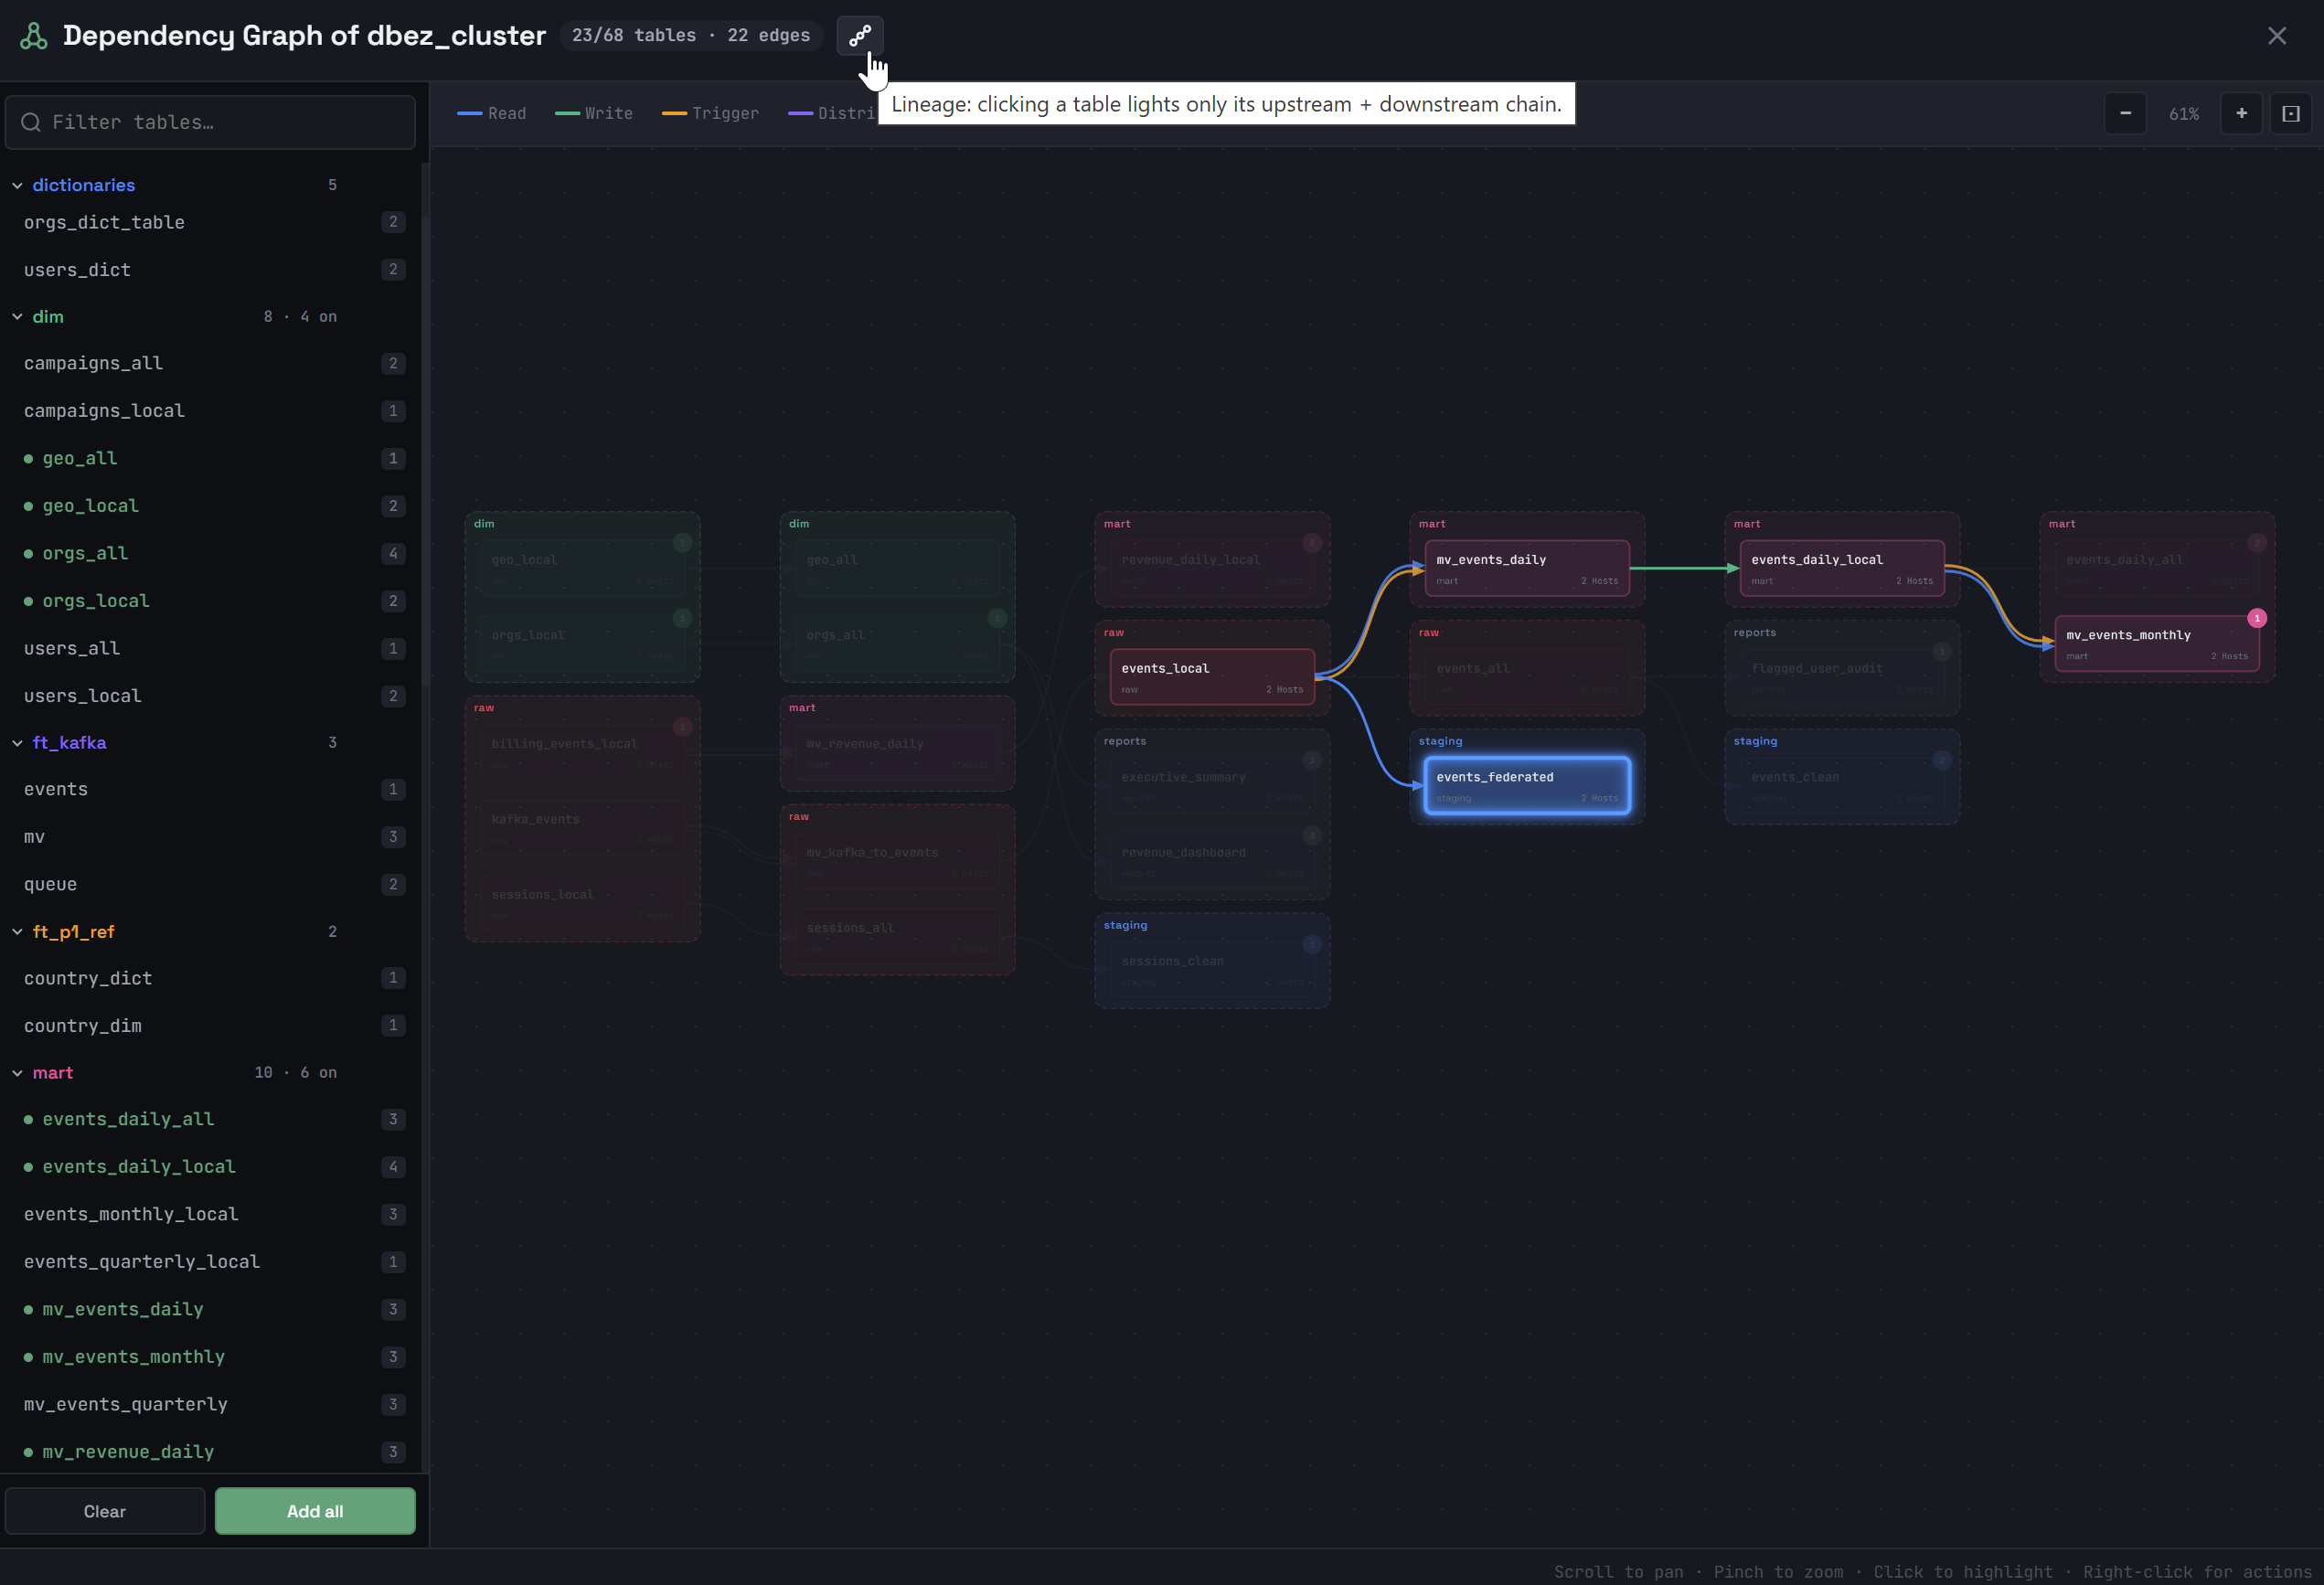Enable campaigns_local table
Image resolution: width=2324 pixels, height=1585 pixels.
pos(210,411)
